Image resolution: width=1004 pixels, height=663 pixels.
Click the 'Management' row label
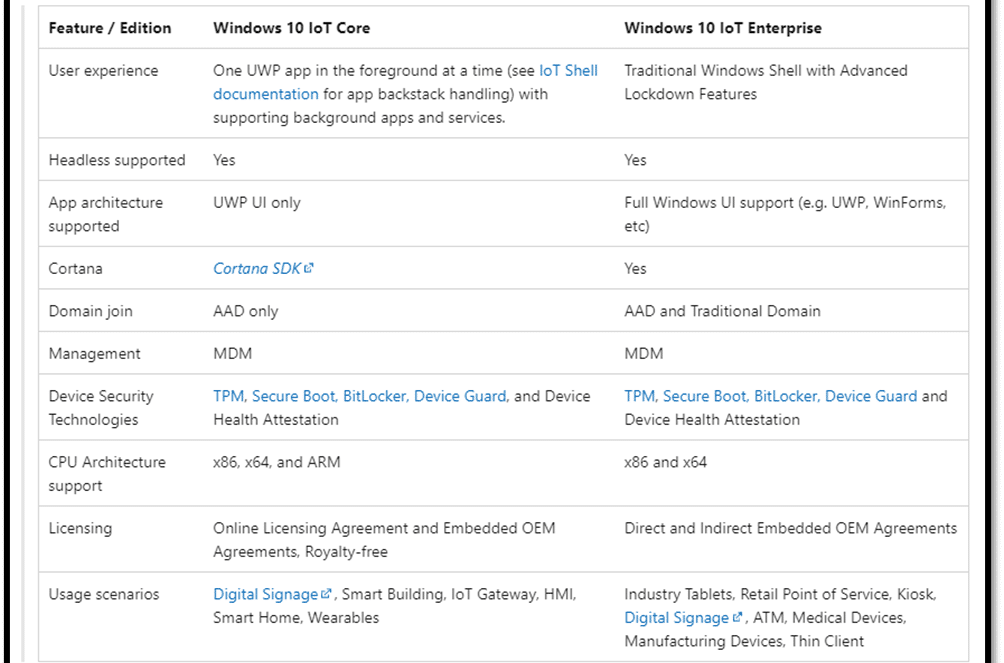point(94,354)
